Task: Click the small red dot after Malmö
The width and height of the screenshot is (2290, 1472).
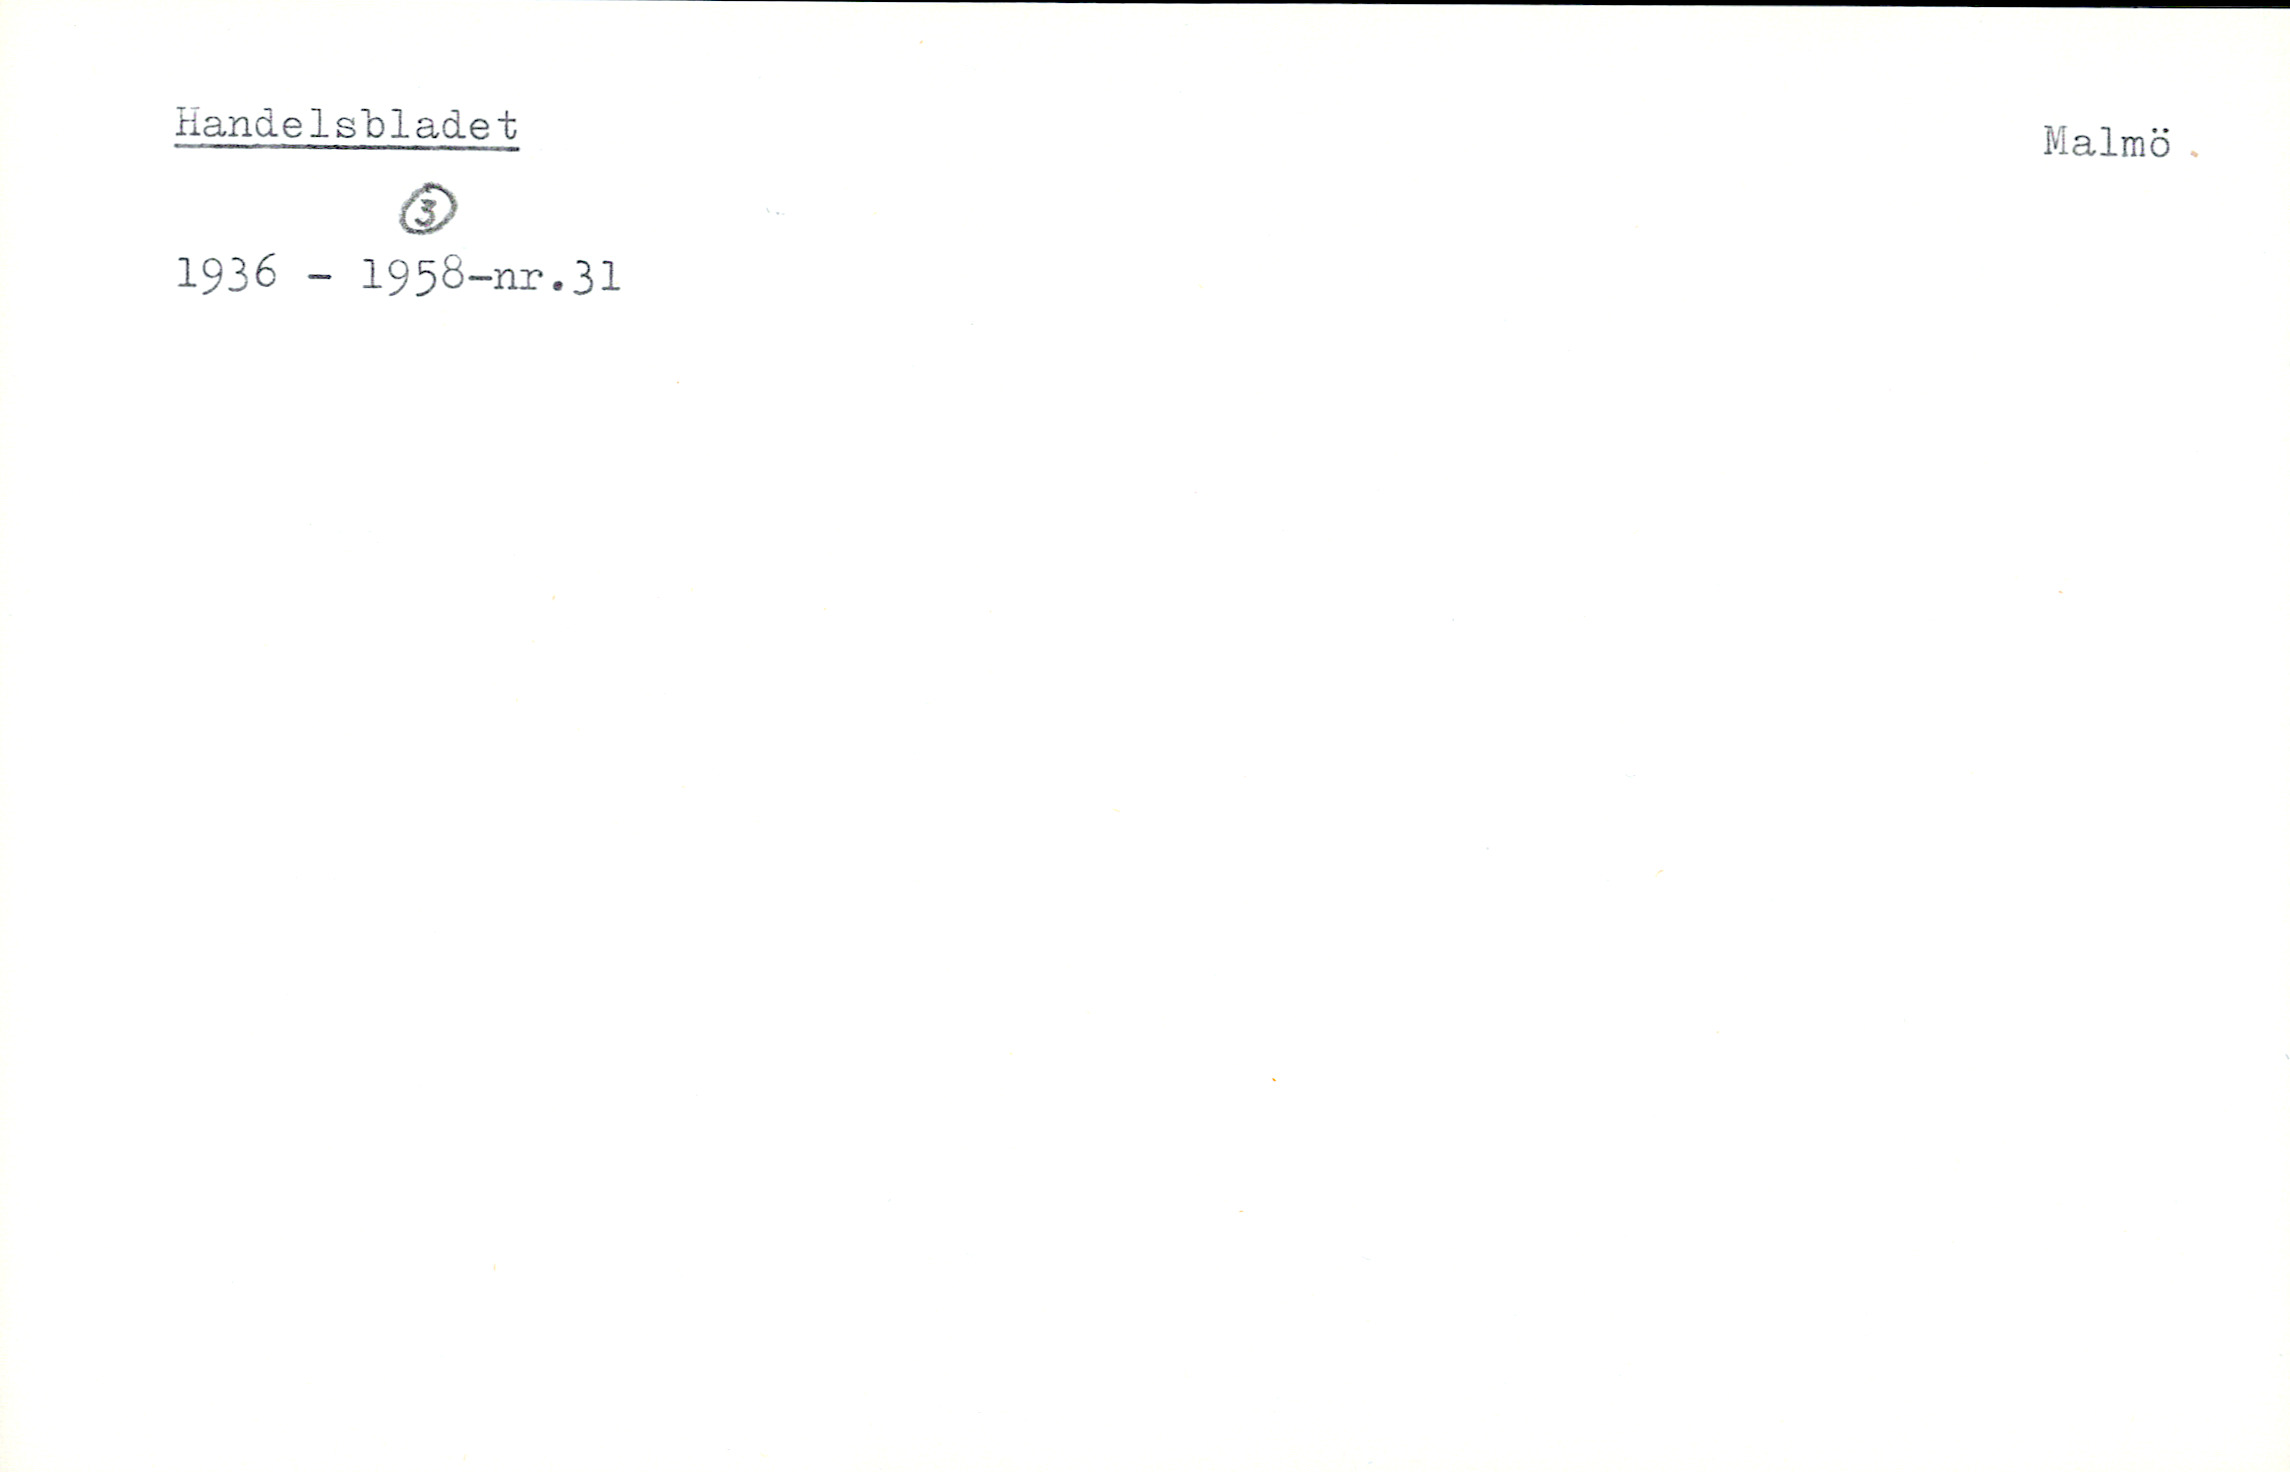Action: [x=2195, y=154]
